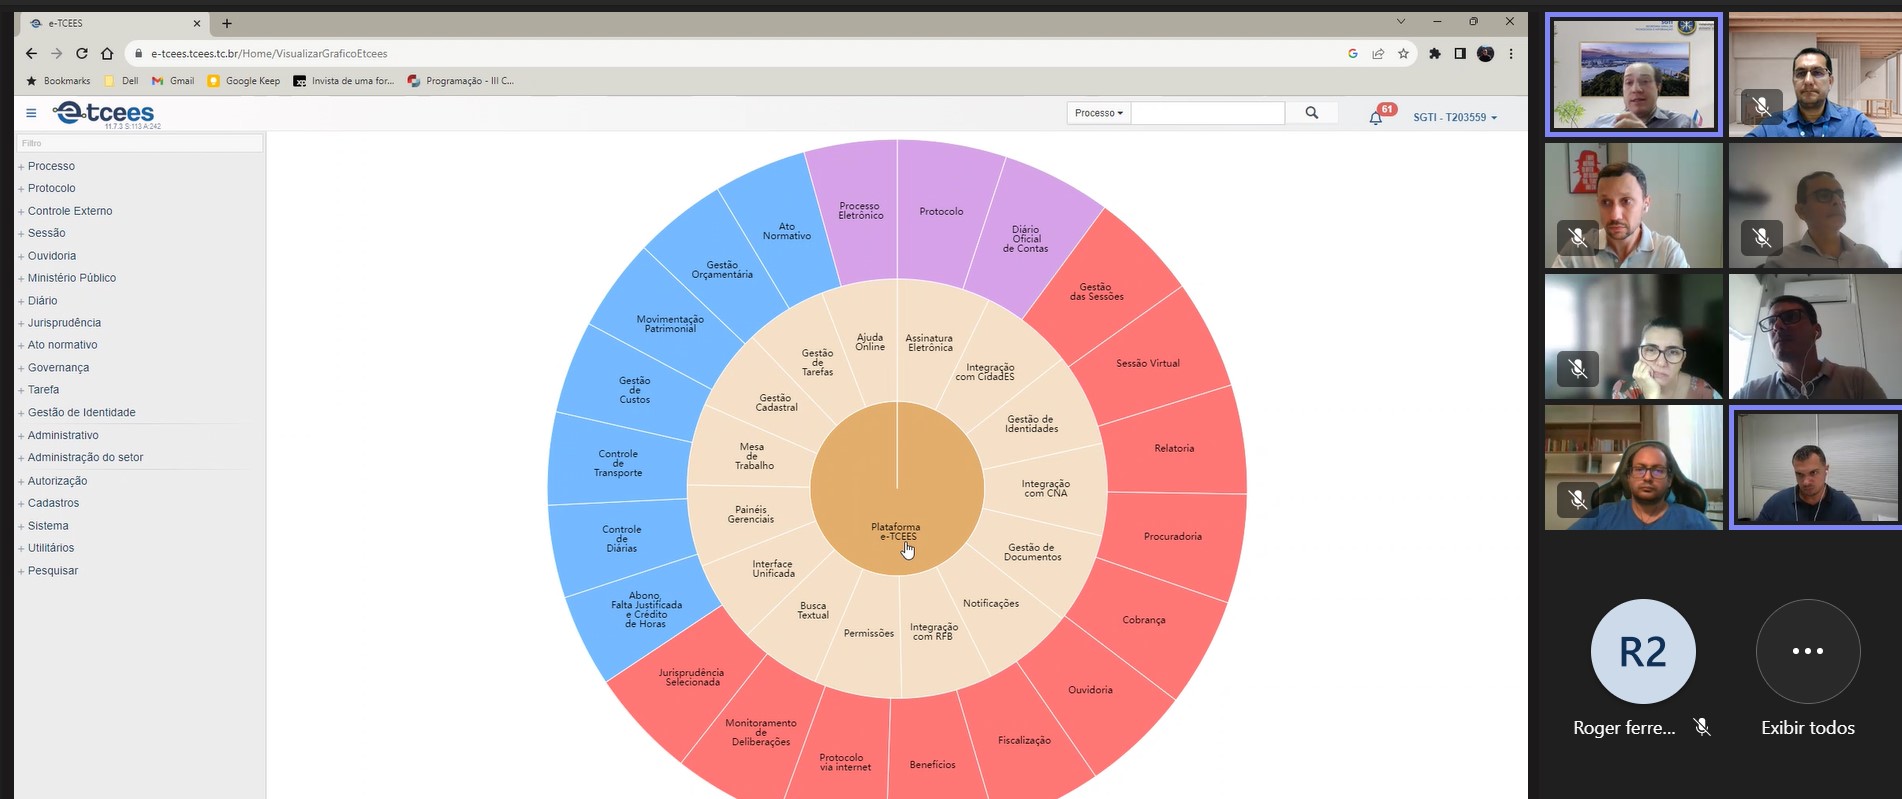Open the tab search chevron
This screenshot has height=799, width=1902.
click(1401, 21)
